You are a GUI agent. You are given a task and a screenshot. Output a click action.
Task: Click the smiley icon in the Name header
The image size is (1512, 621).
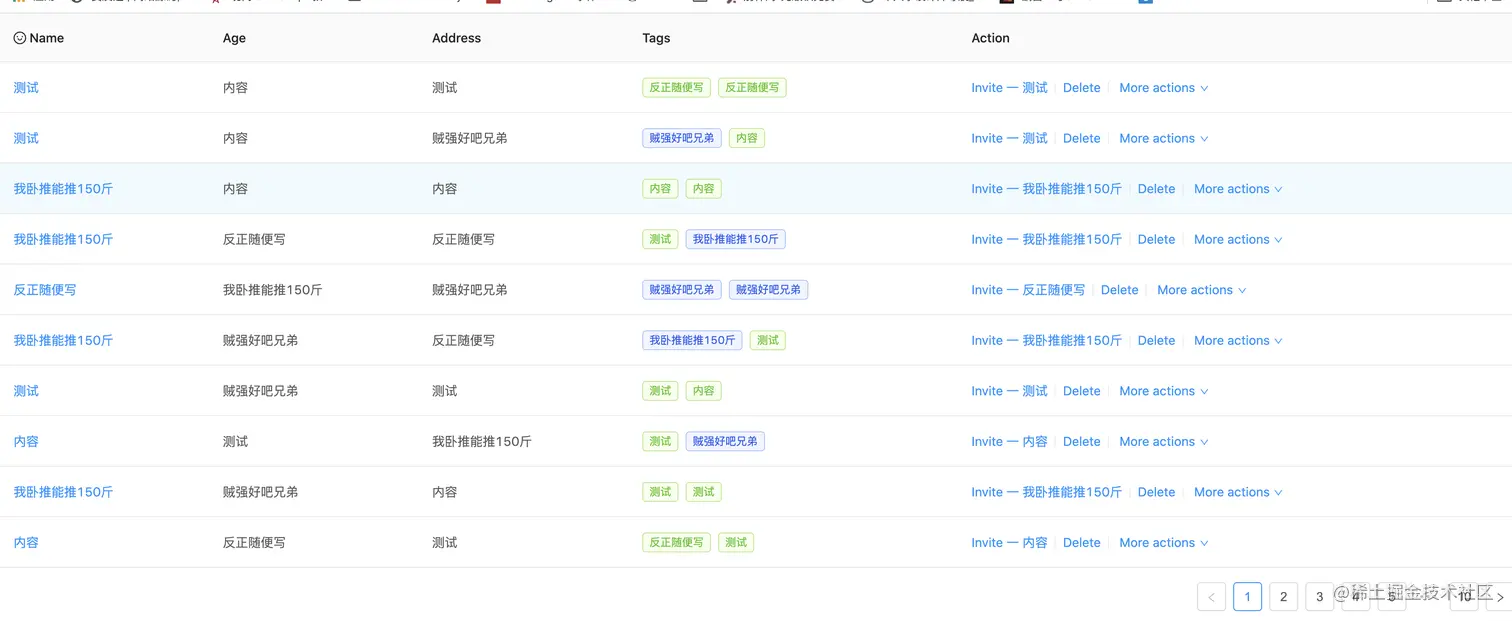coord(19,38)
